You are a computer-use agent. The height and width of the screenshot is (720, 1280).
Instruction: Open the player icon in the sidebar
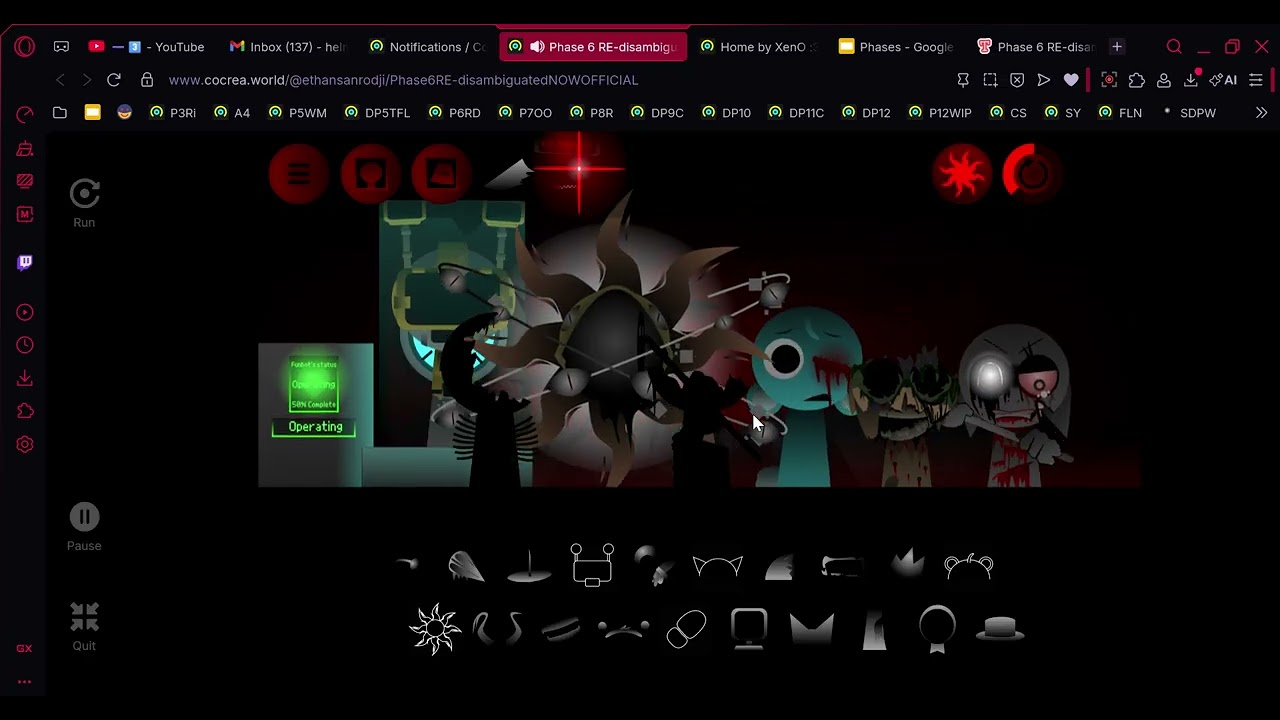click(x=25, y=312)
